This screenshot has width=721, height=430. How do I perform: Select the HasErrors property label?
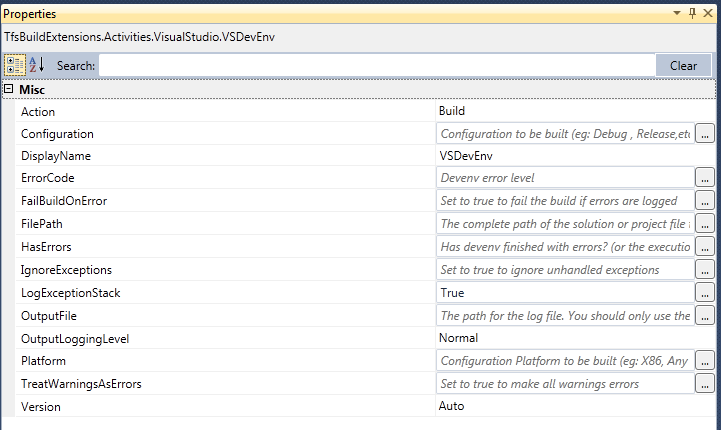point(46,247)
